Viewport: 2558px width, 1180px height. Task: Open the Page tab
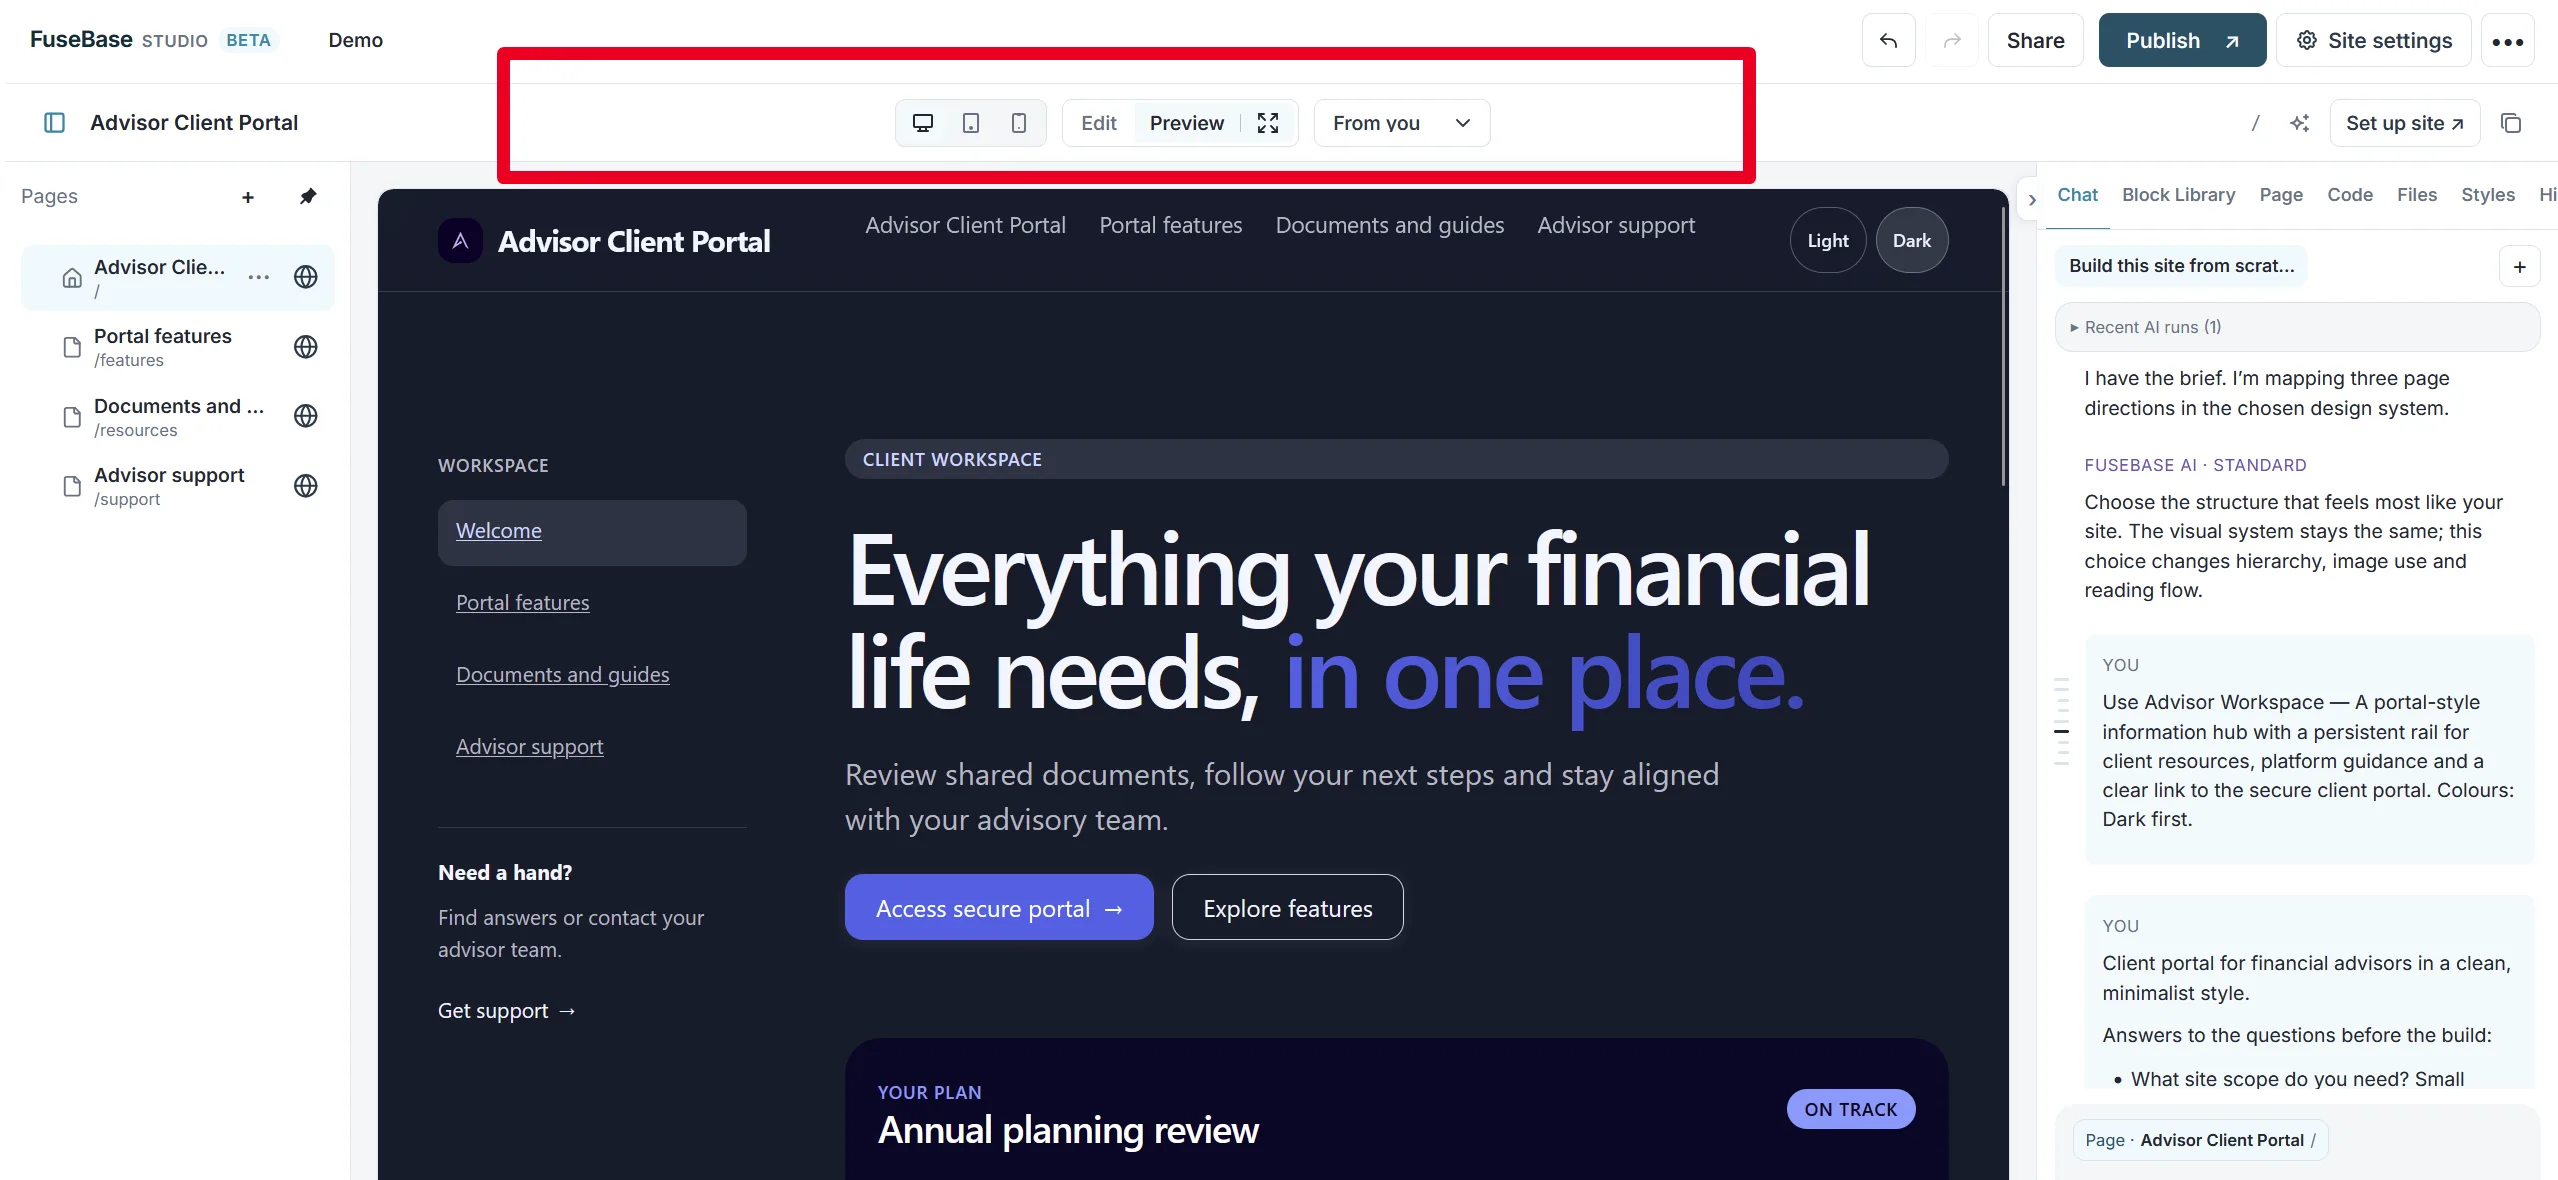(2281, 195)
